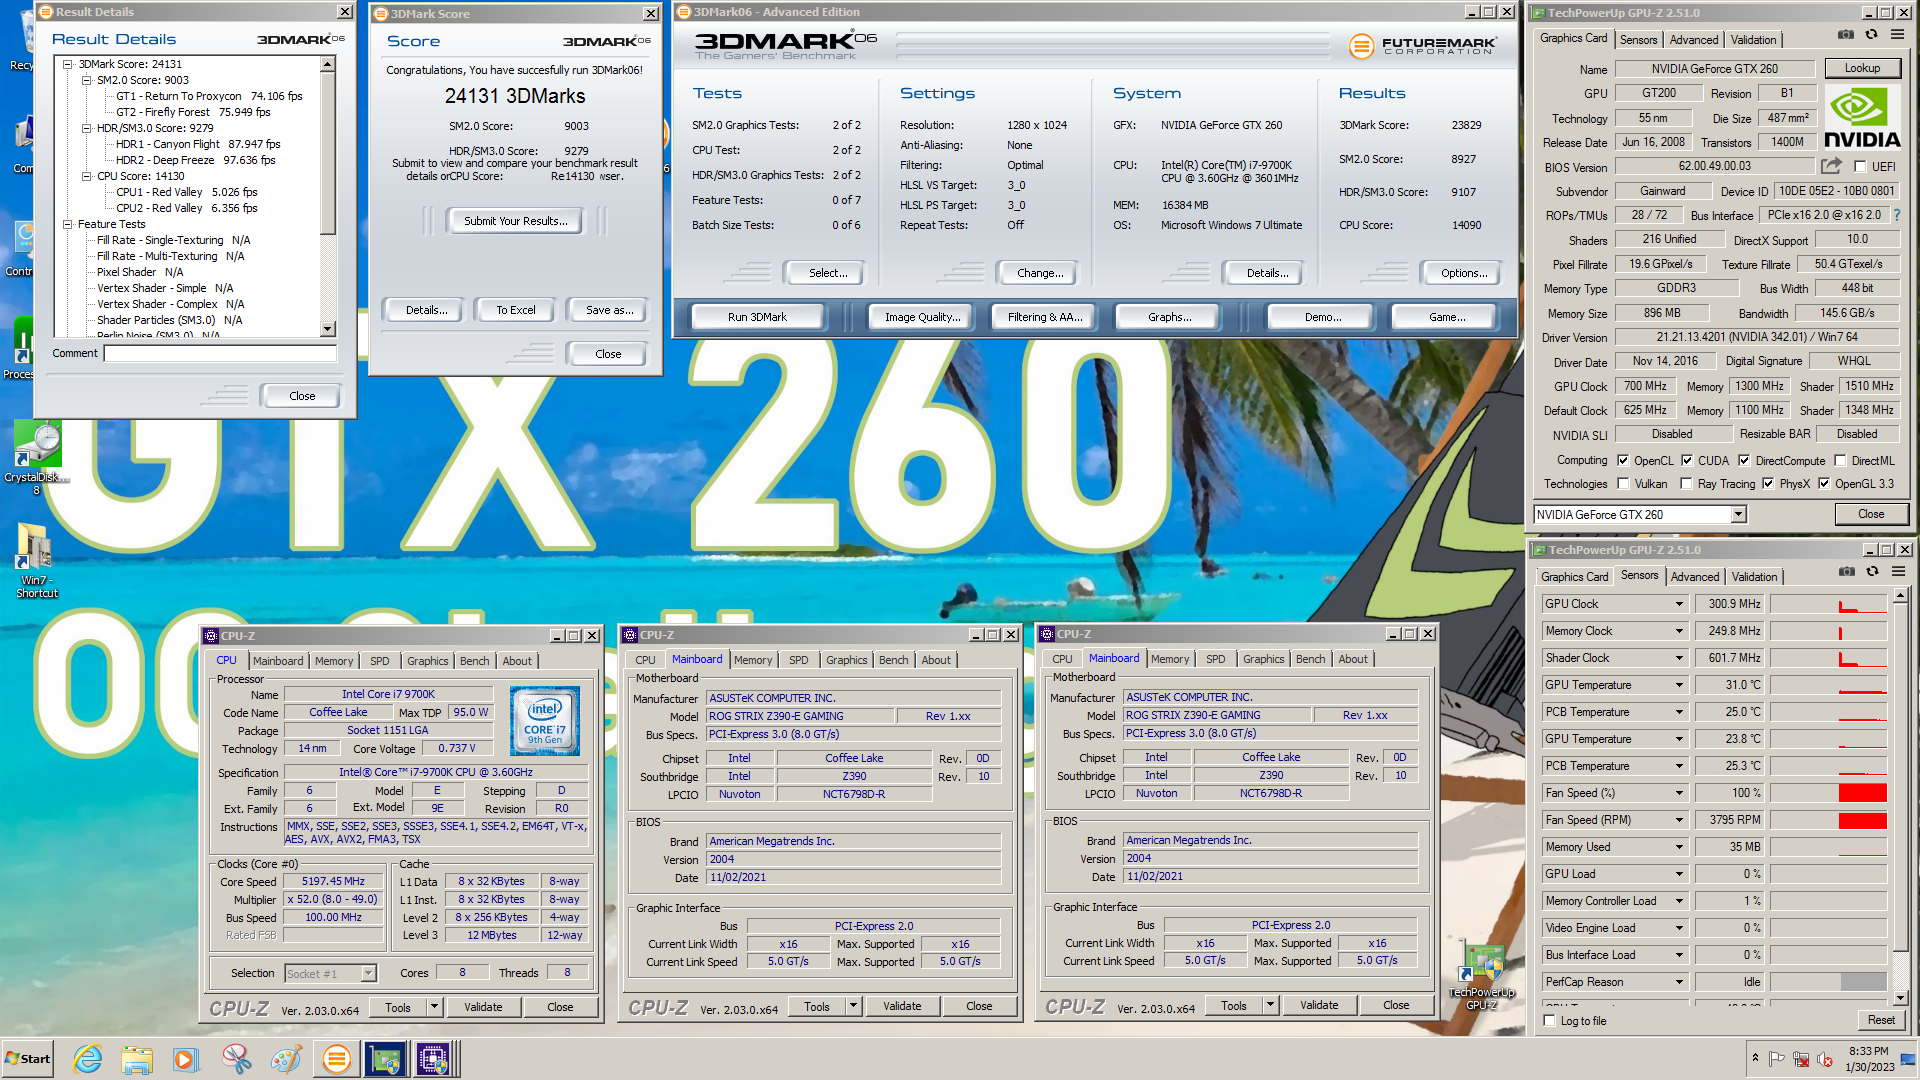The width and height of the screenshot is (1920, 1080).
Task: Open Memory tab in left CPU-Z window
Action: [x=334, y=661]
